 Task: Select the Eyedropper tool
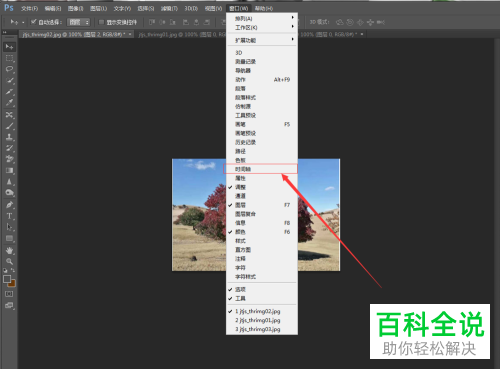pyautogui.click(x=9, y=103)
